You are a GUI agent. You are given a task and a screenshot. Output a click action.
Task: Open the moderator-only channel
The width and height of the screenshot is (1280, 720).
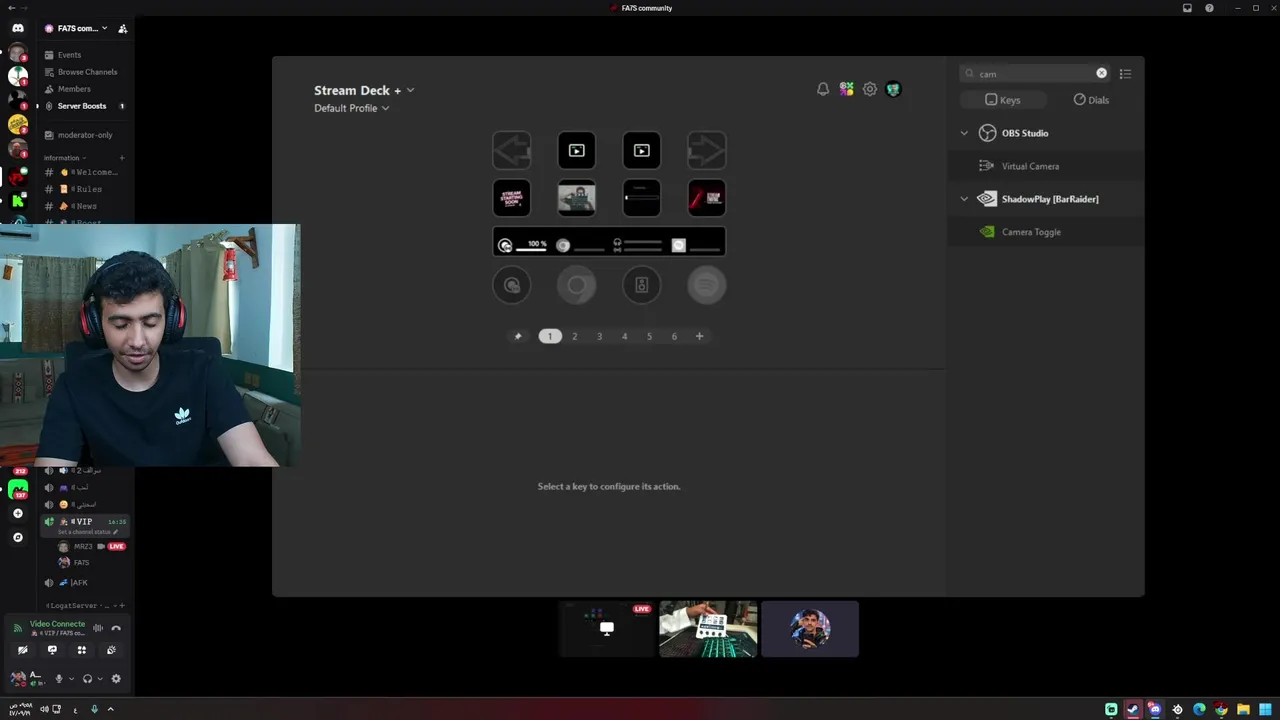point(84,135)
